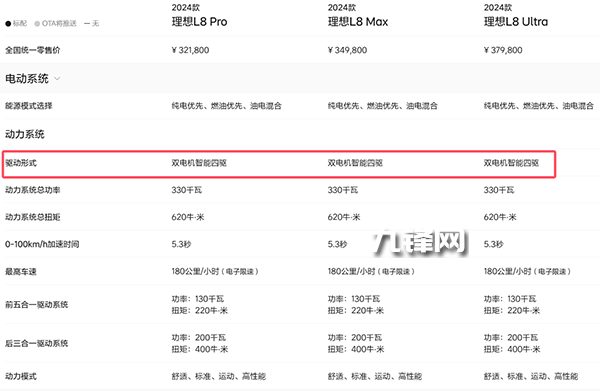The image size is (600, 391).
Task: Click the highlighted 驱动形式 row label
Action: click(21, 163)
